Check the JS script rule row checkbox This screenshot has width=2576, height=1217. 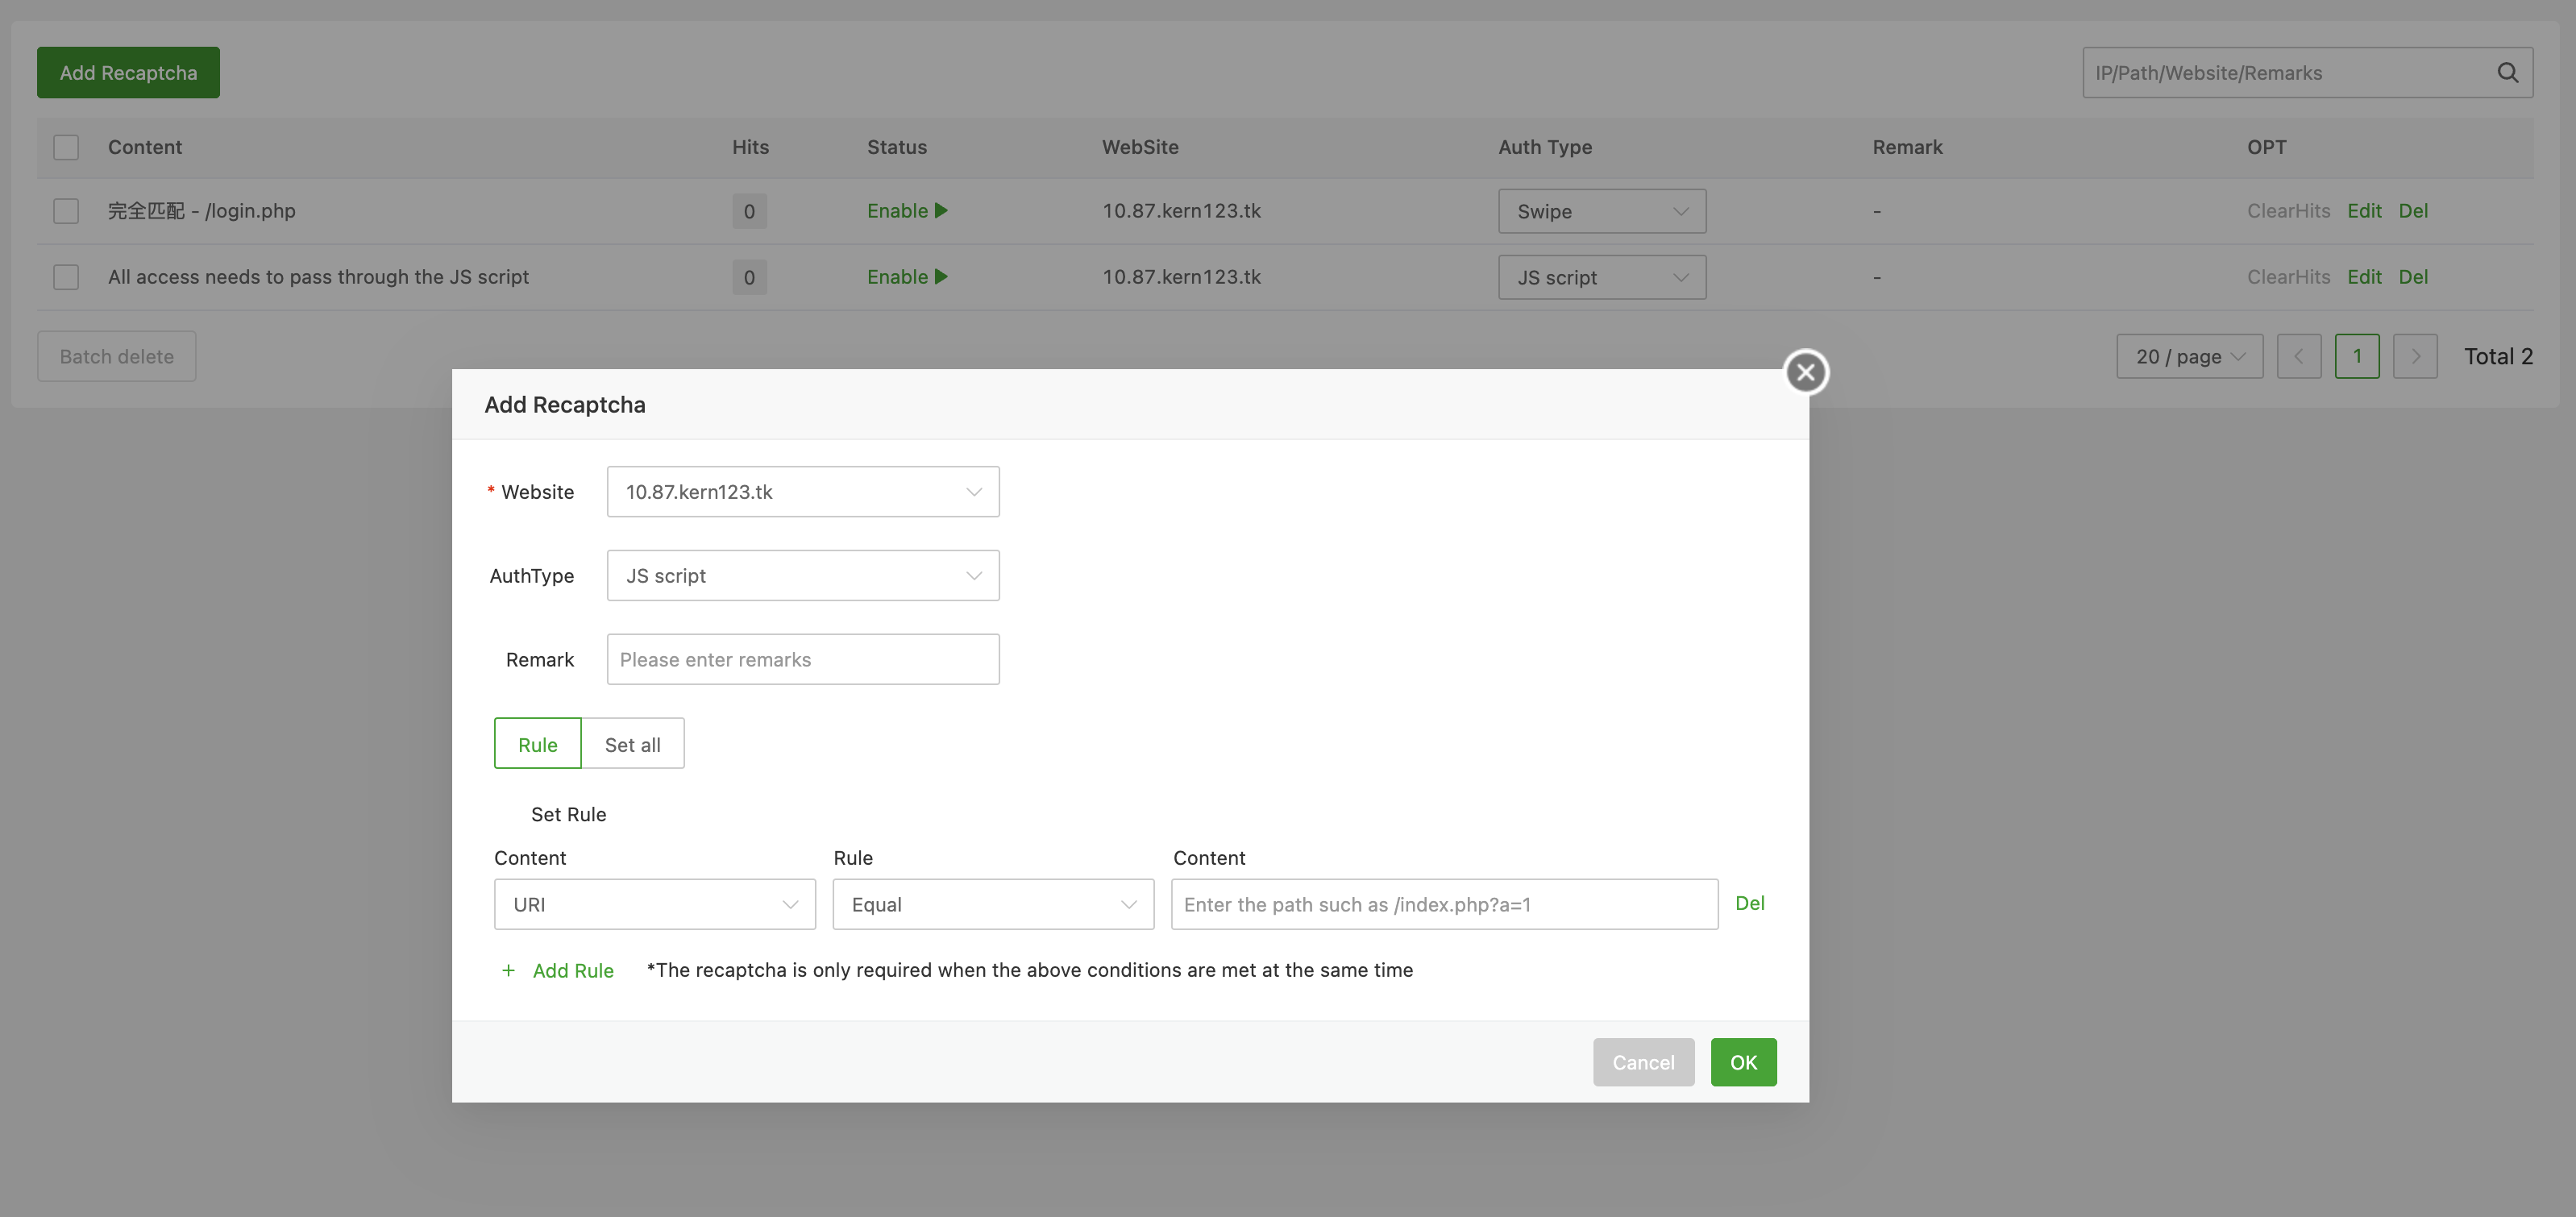coord(66,277)
